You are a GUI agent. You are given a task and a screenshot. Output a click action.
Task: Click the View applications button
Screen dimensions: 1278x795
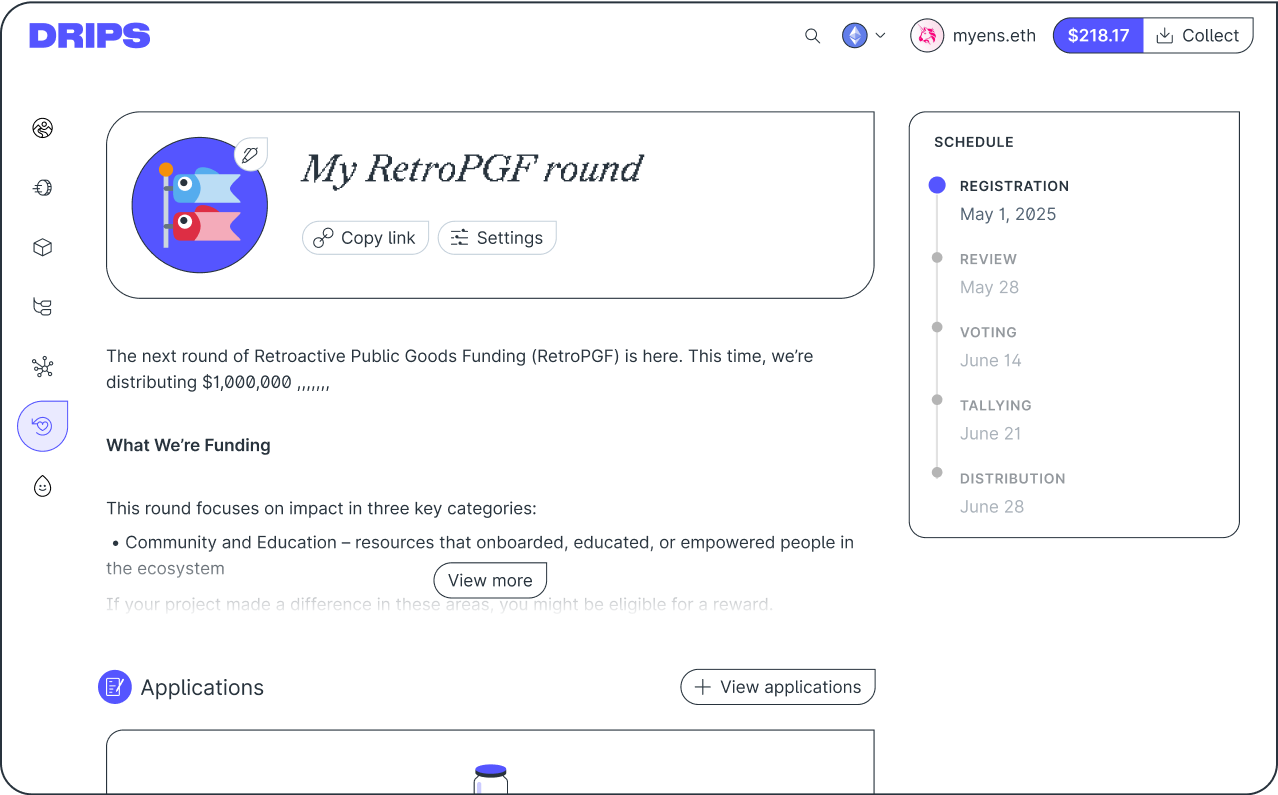(x=777, y=687)
